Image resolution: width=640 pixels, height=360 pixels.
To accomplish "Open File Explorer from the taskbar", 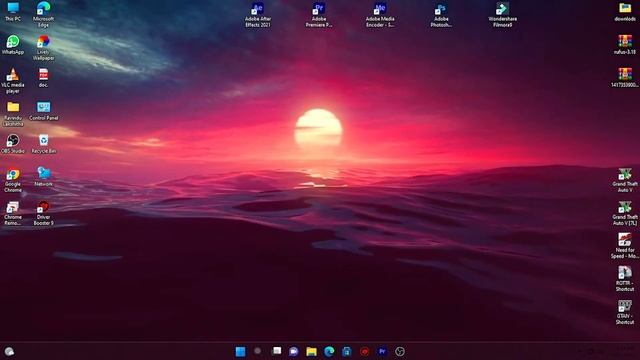I will click(x=311, y=351).
